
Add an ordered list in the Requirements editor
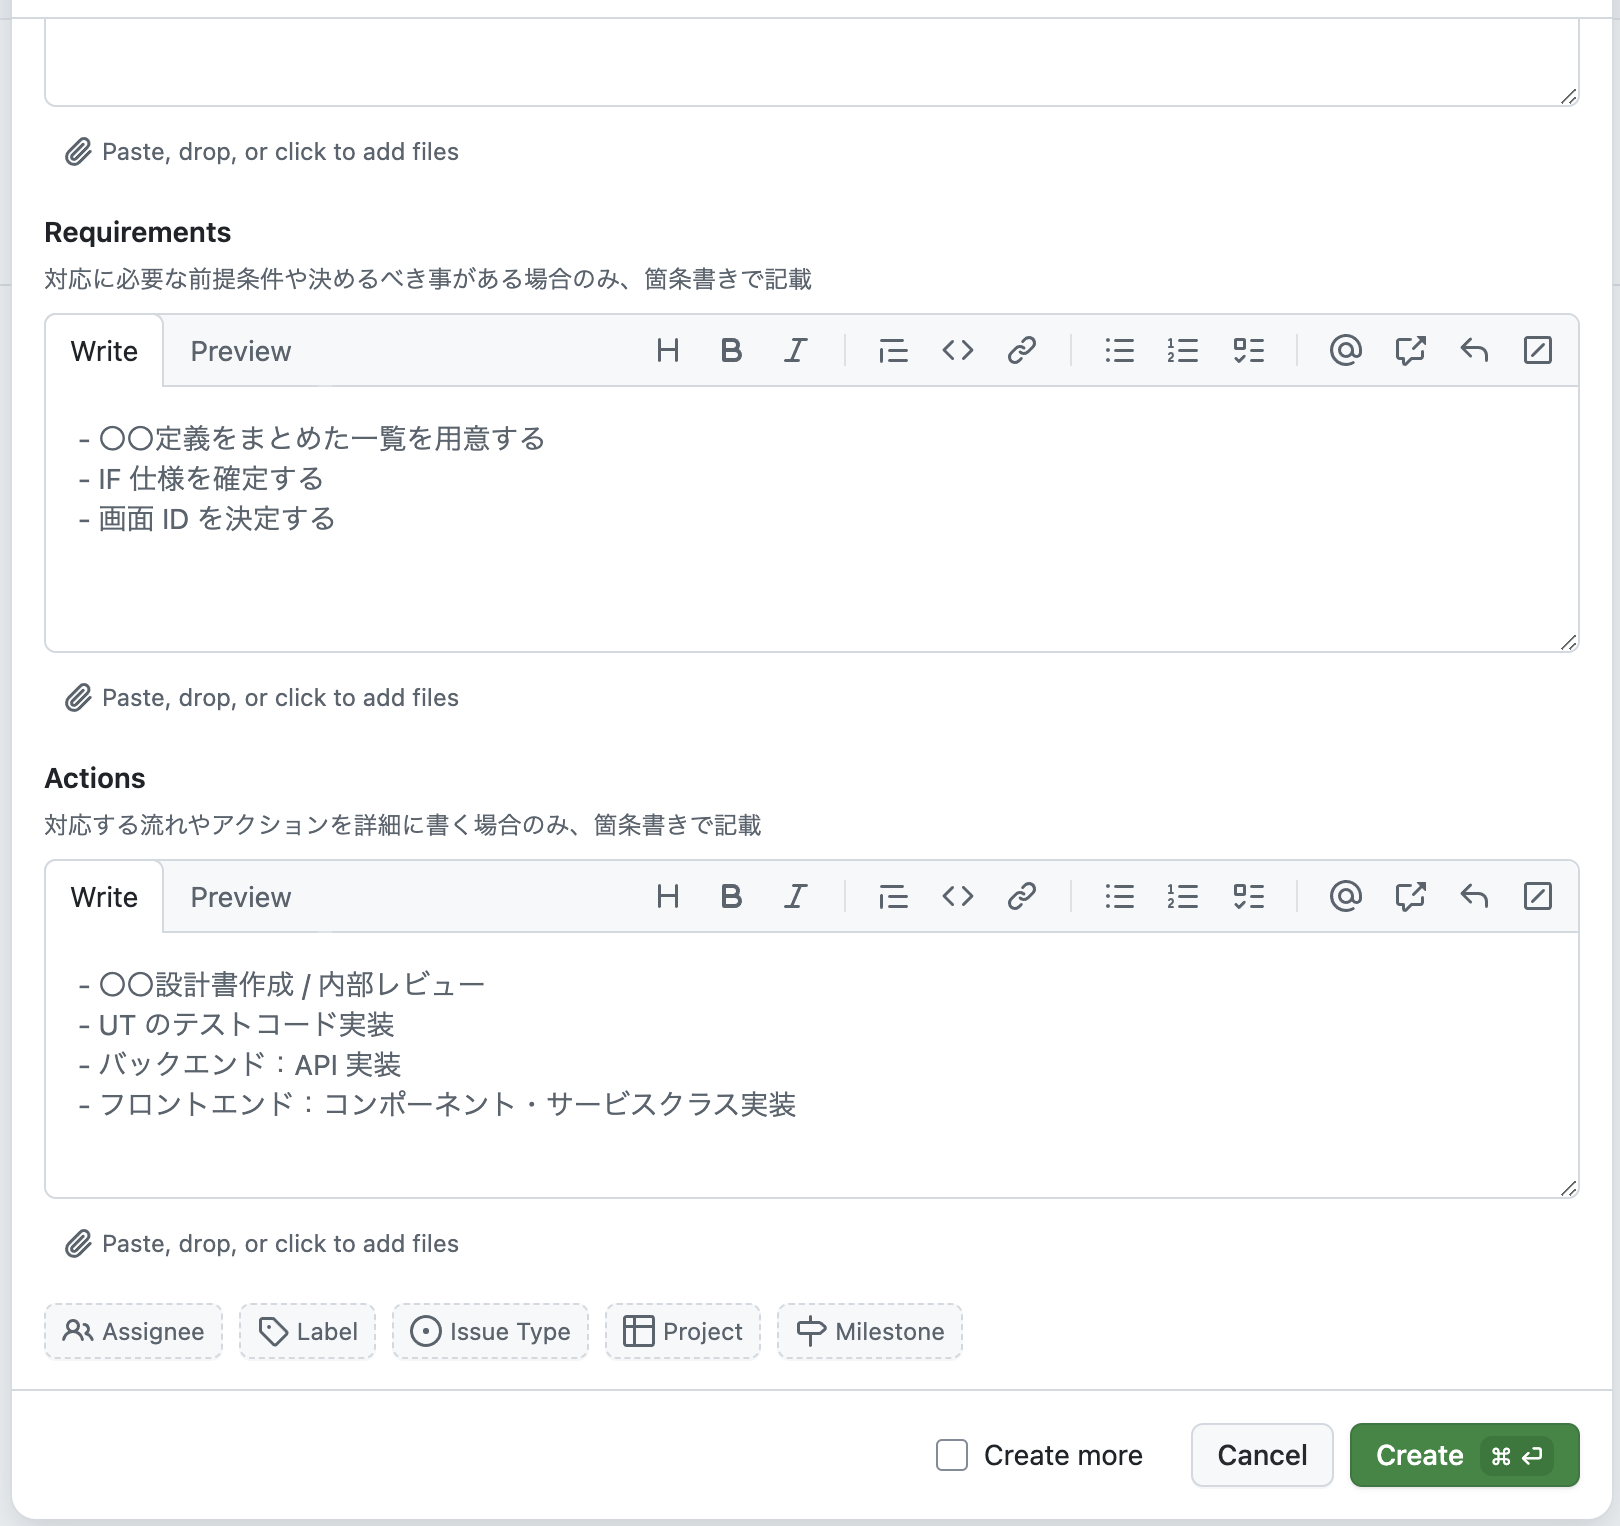[1182, 350]
